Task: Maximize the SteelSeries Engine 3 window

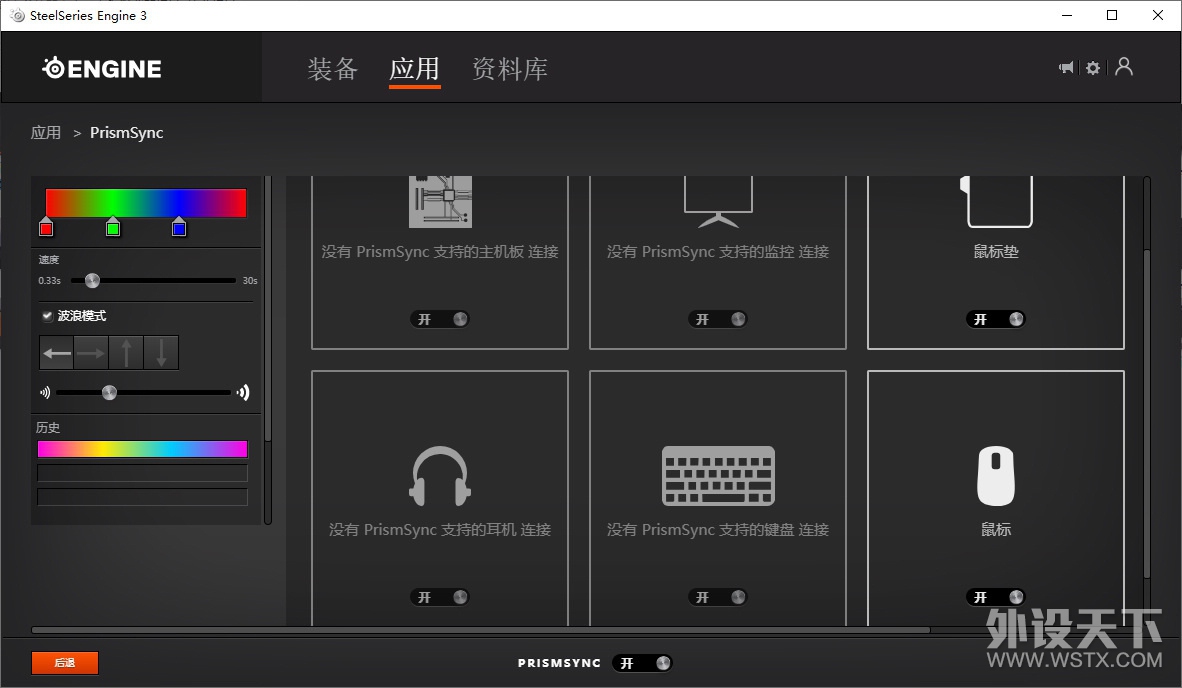Action: tap(1112, 15)
